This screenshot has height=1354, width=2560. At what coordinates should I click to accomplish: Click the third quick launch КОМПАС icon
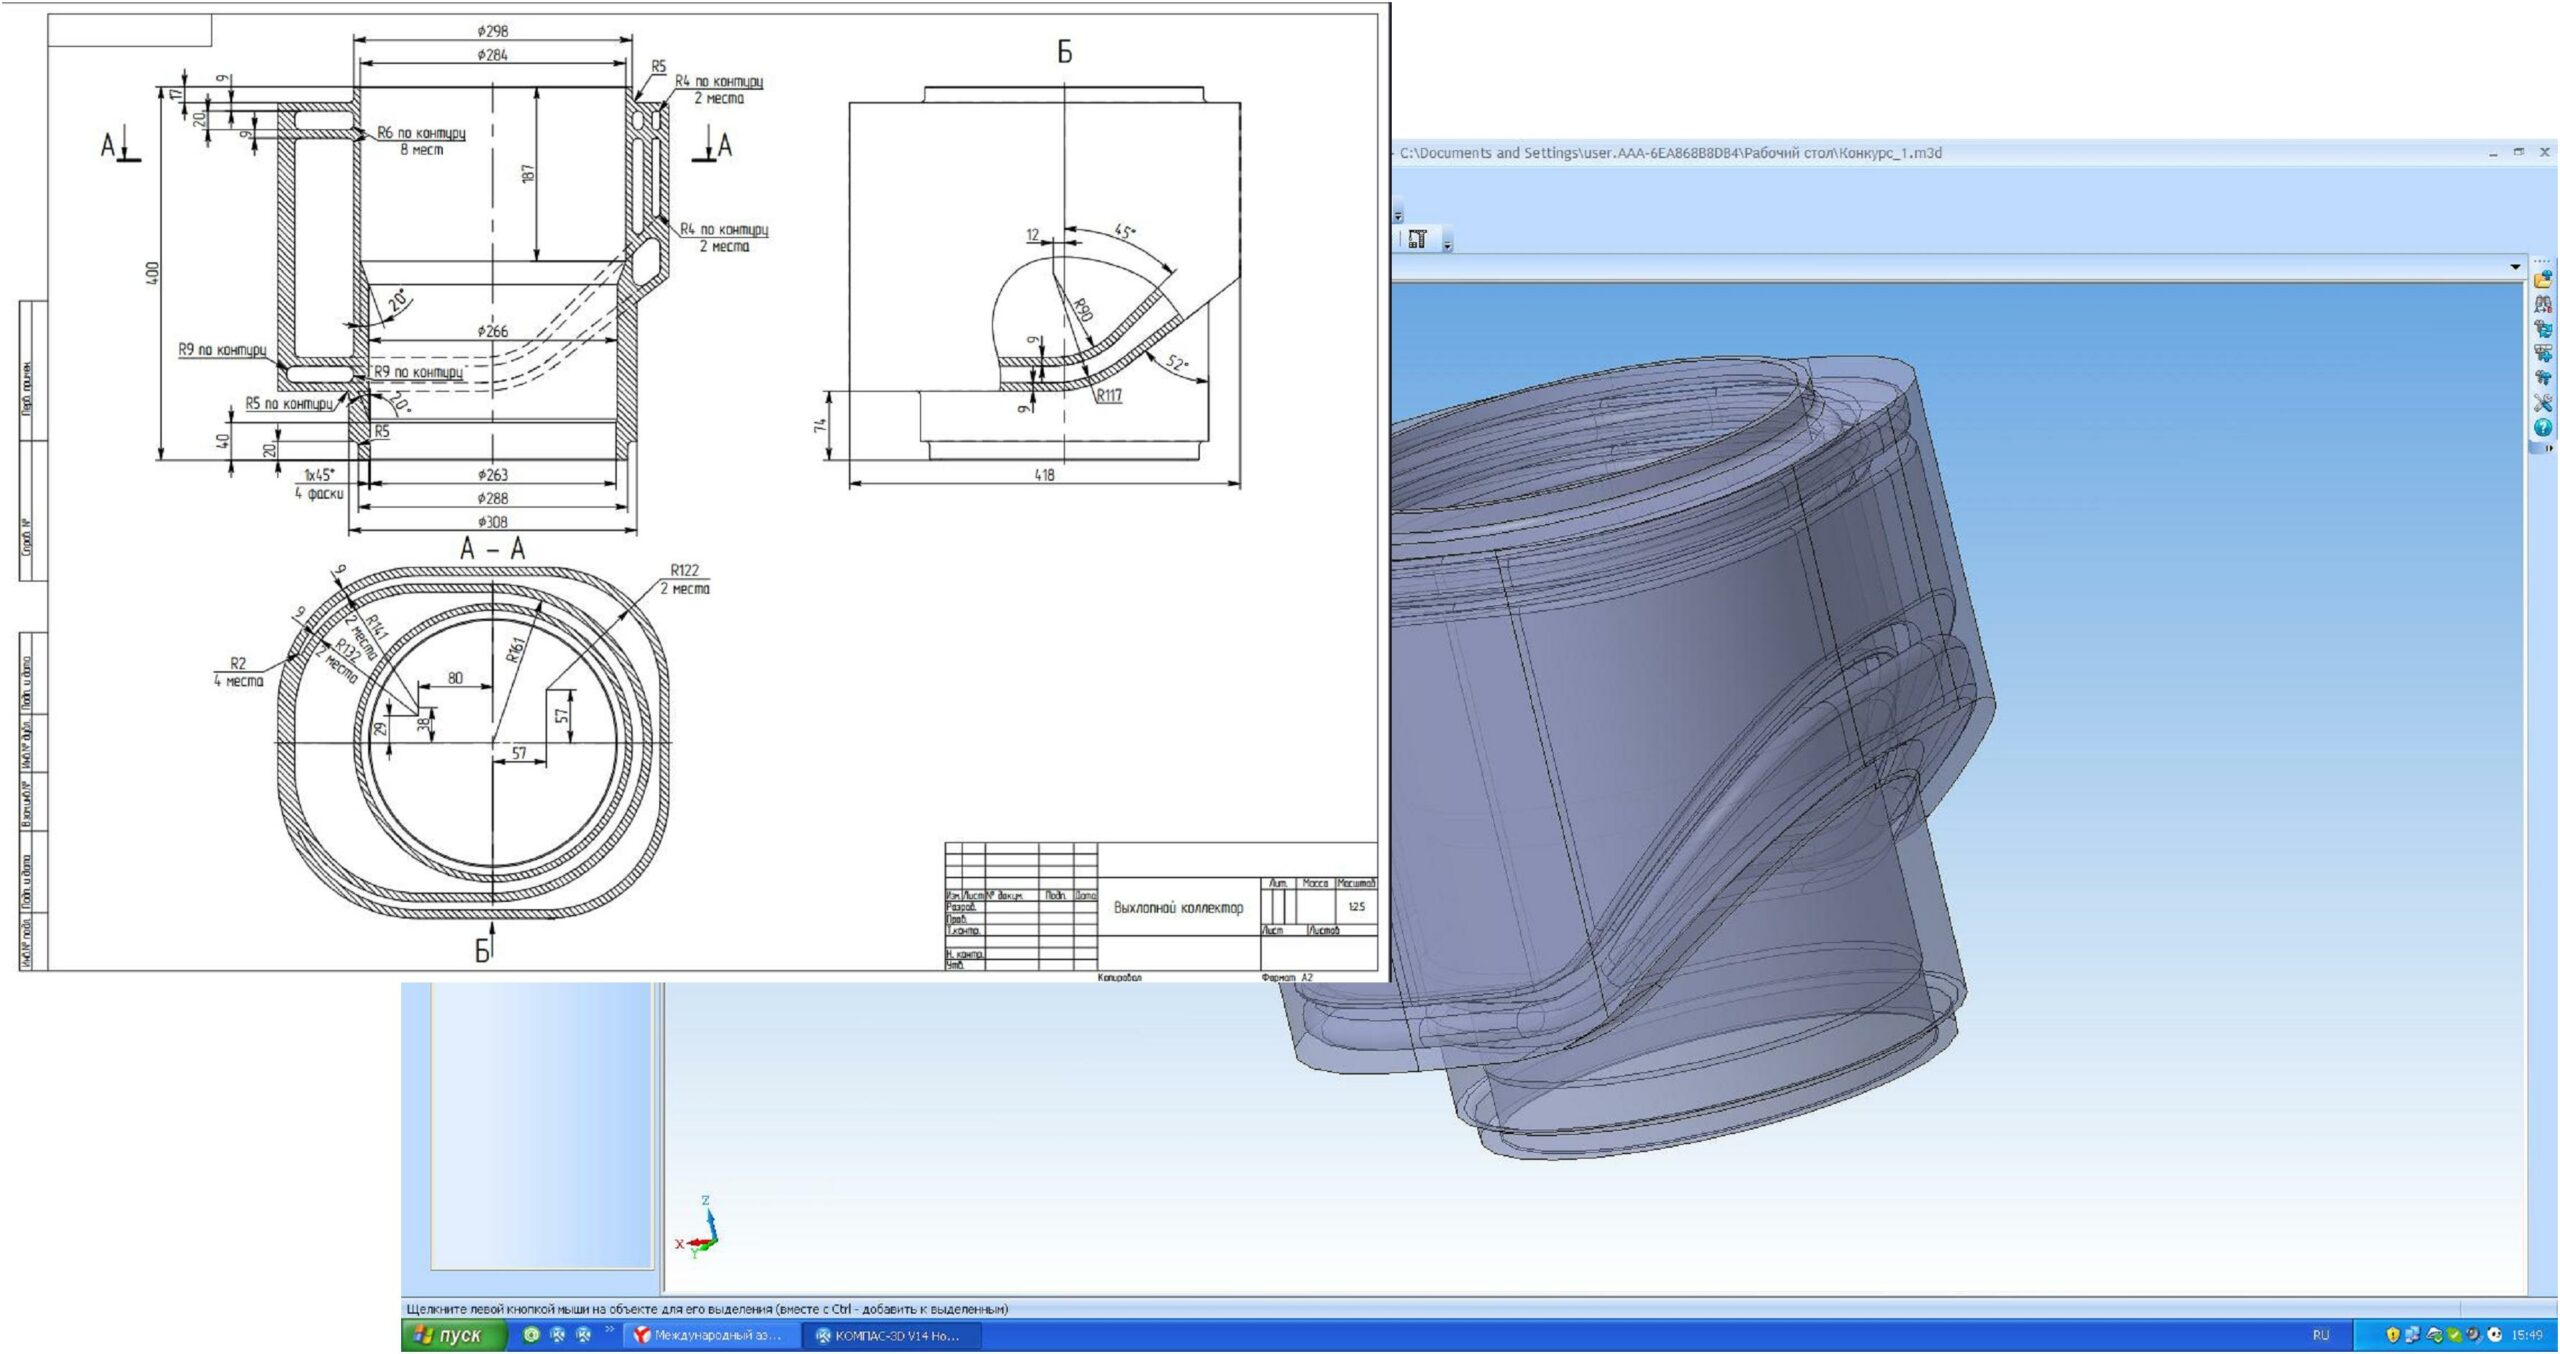point(584,1335)
